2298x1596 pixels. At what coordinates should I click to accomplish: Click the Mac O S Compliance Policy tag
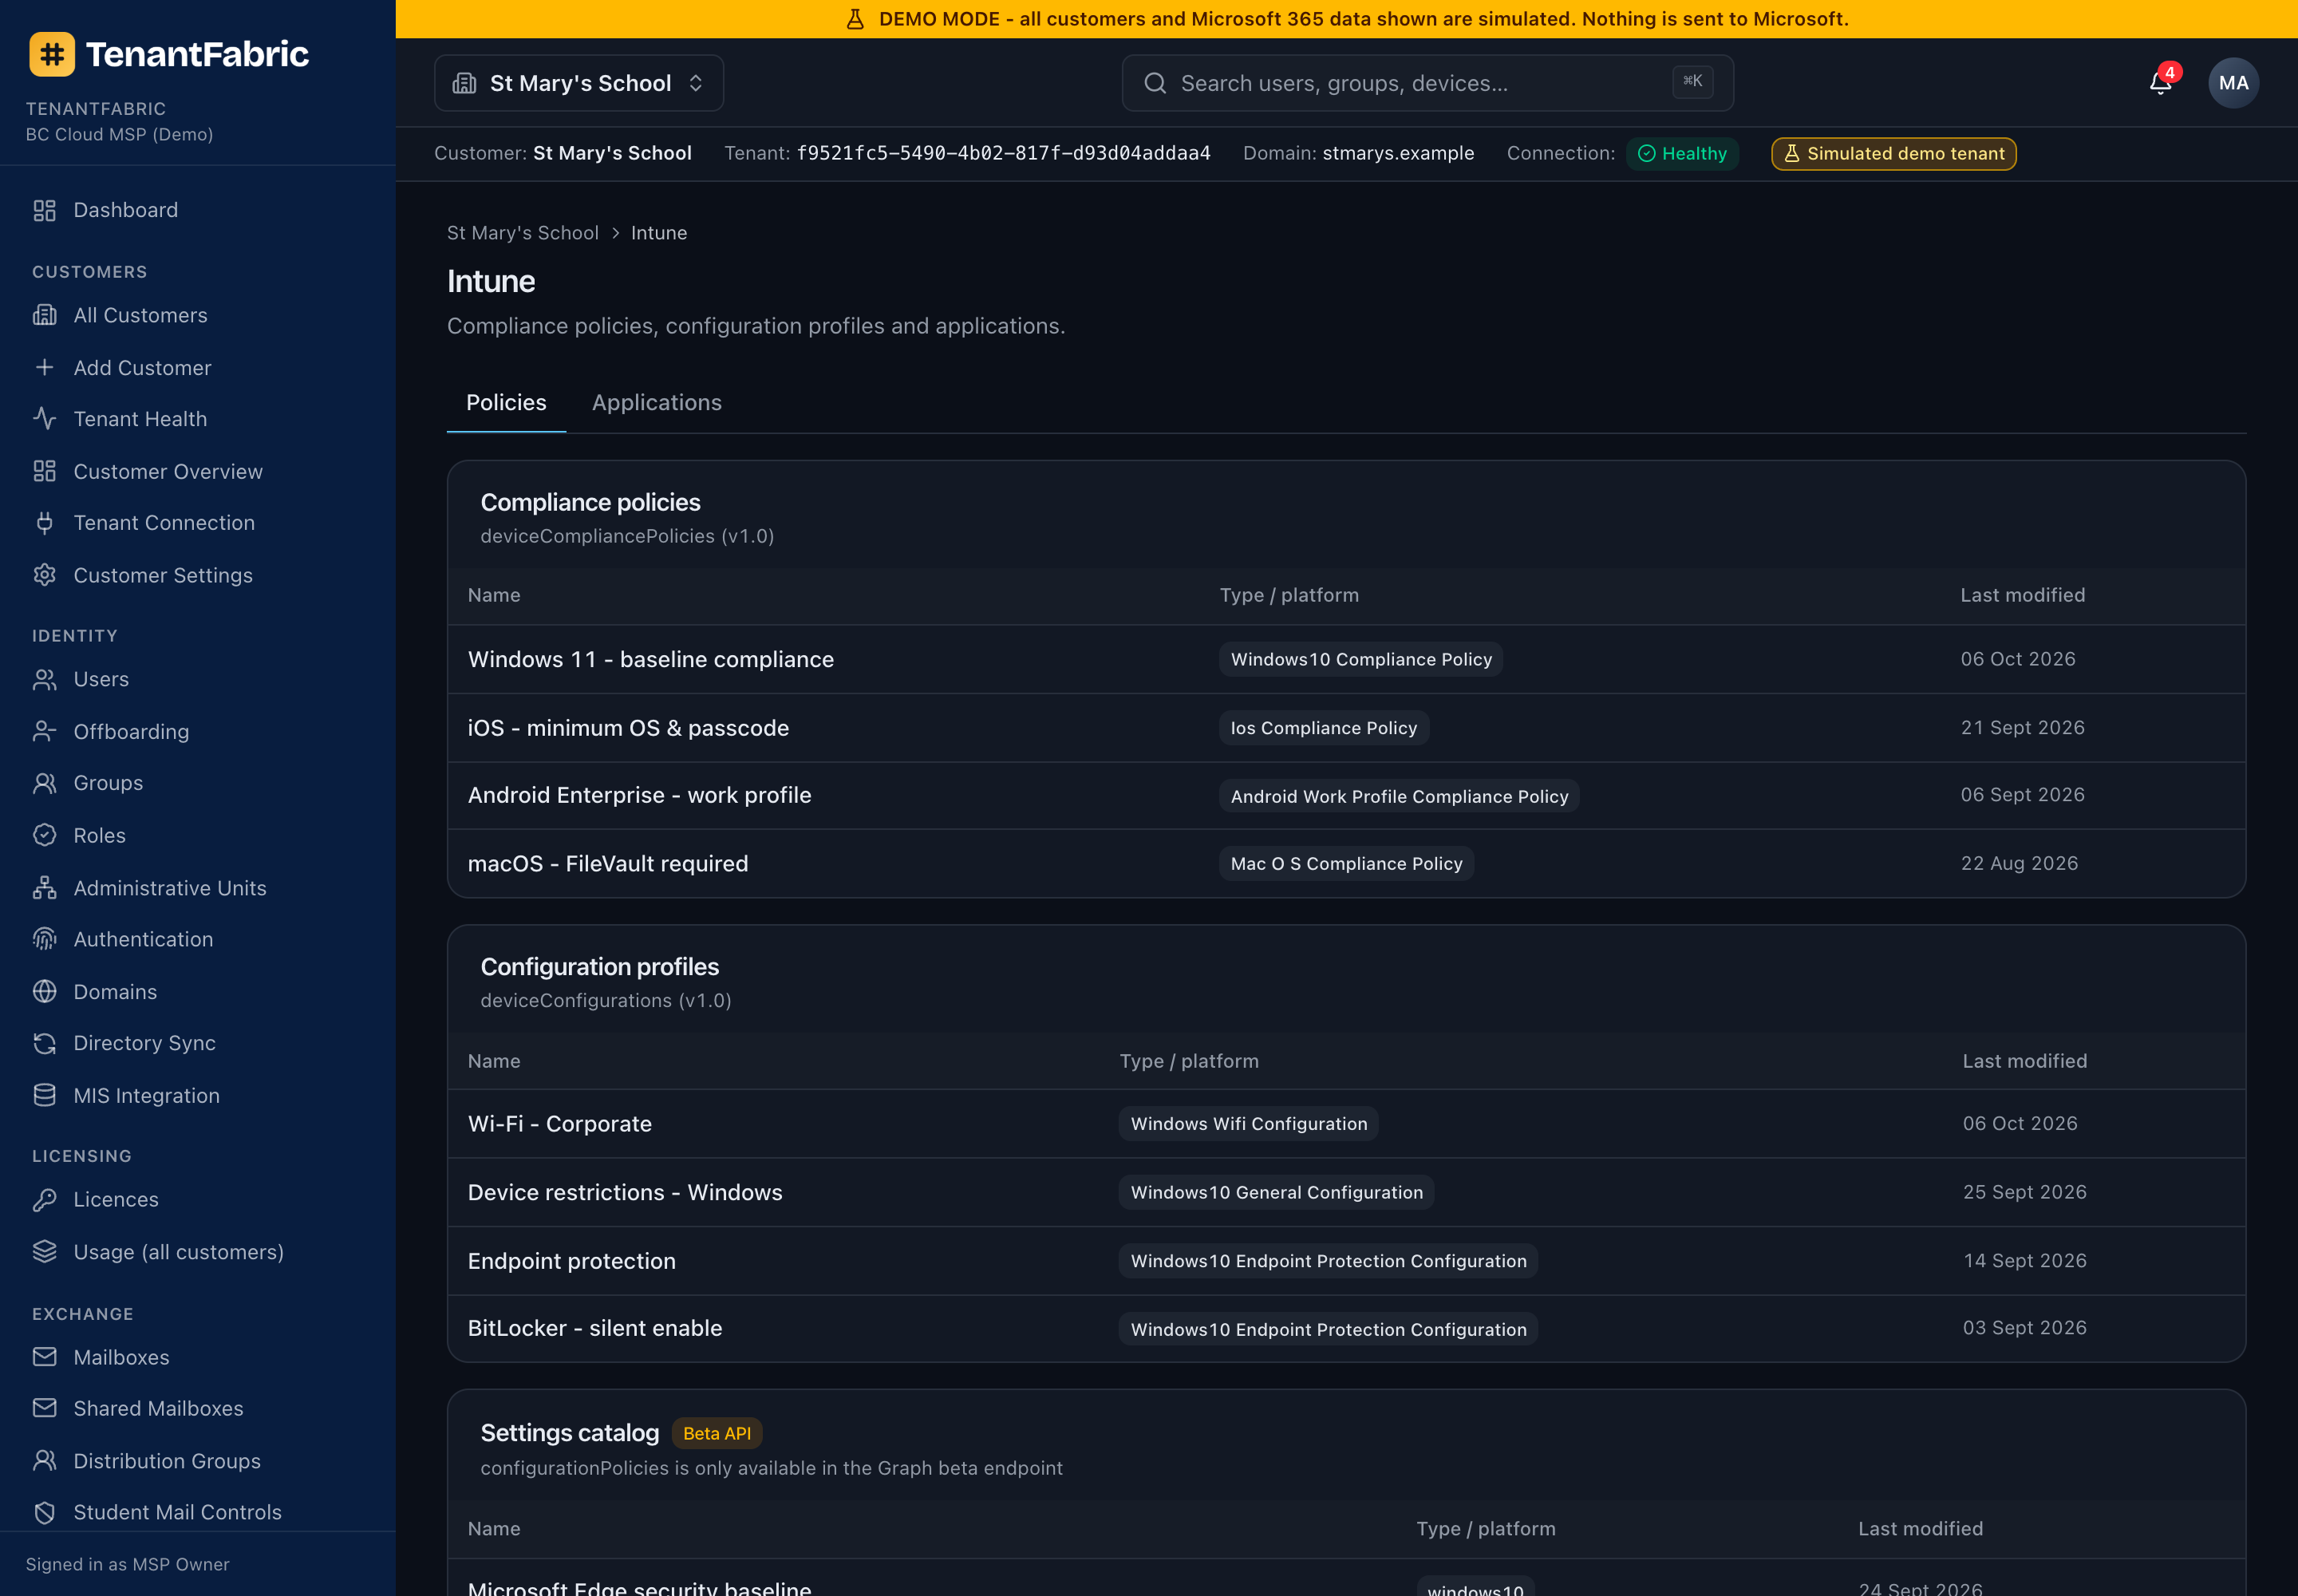click(1346, 863)
